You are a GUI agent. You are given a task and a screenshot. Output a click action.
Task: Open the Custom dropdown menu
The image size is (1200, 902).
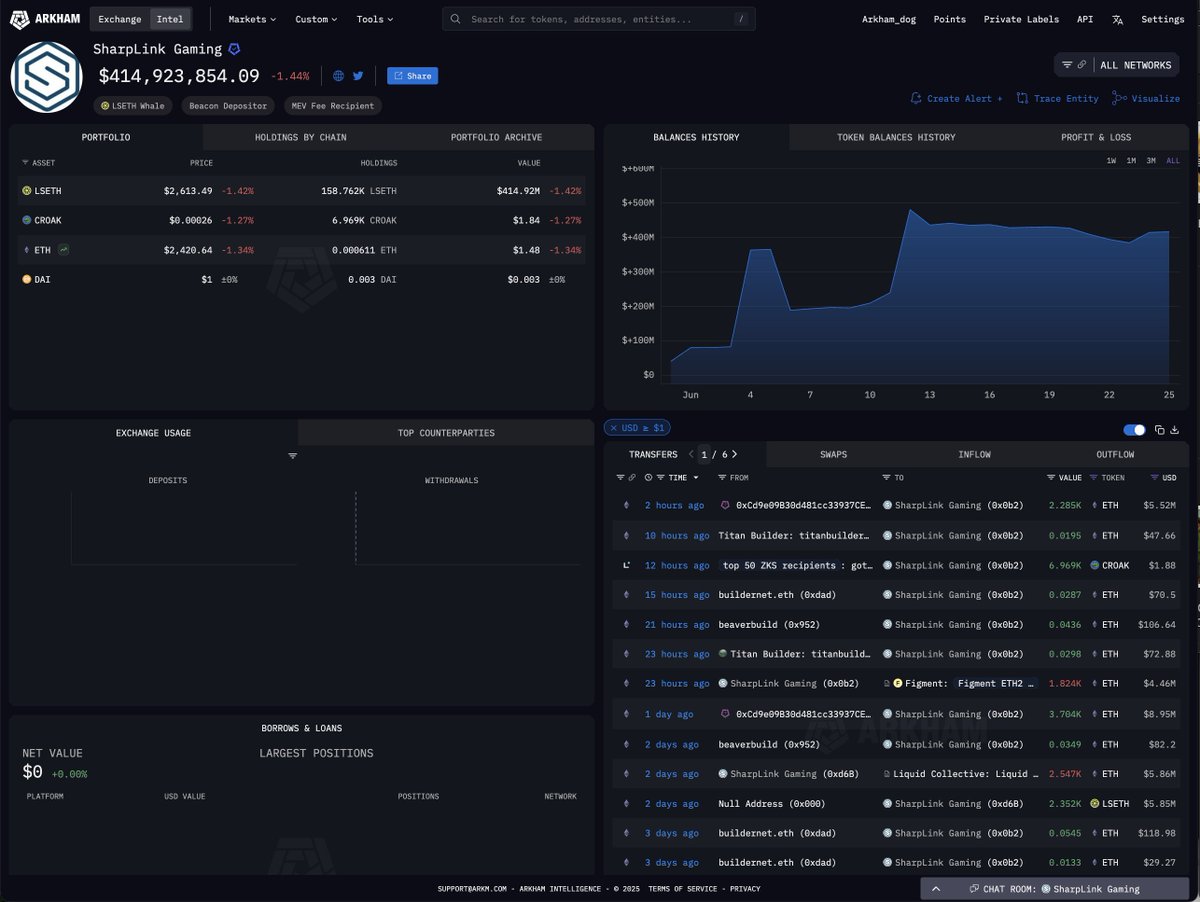pyautogui.click(x=316, y=19)
